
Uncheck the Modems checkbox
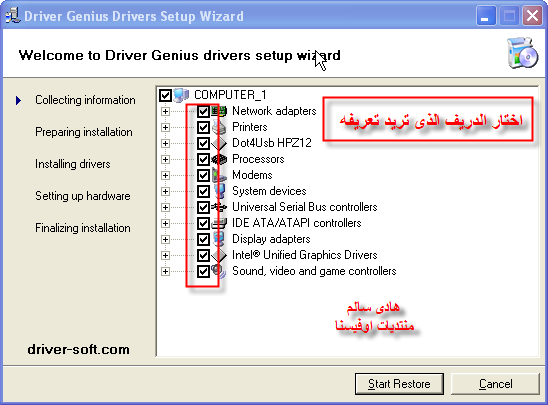point(203,175)
